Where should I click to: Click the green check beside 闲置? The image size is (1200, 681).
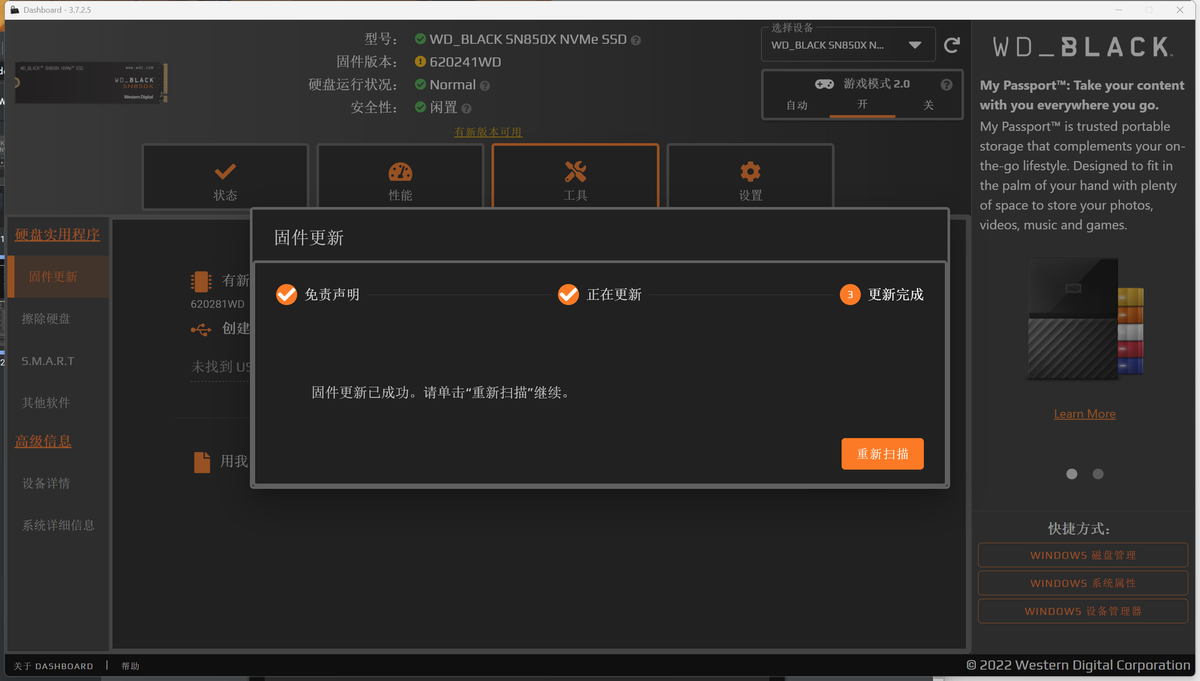(x=420, y=107)
